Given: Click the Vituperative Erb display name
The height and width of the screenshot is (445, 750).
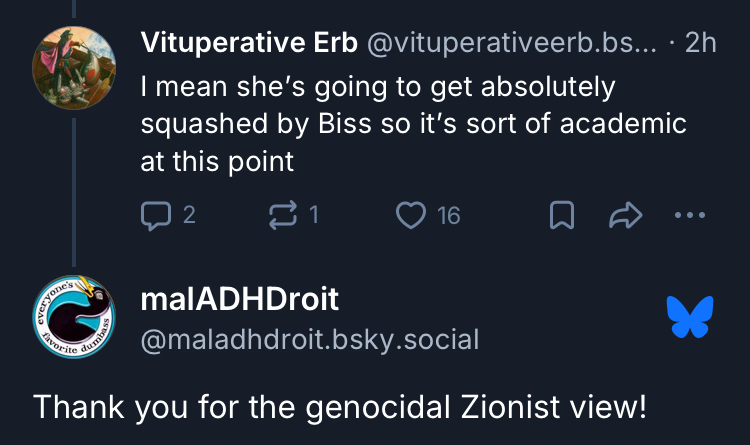Looking at the screenshot, I should point(249,43).
